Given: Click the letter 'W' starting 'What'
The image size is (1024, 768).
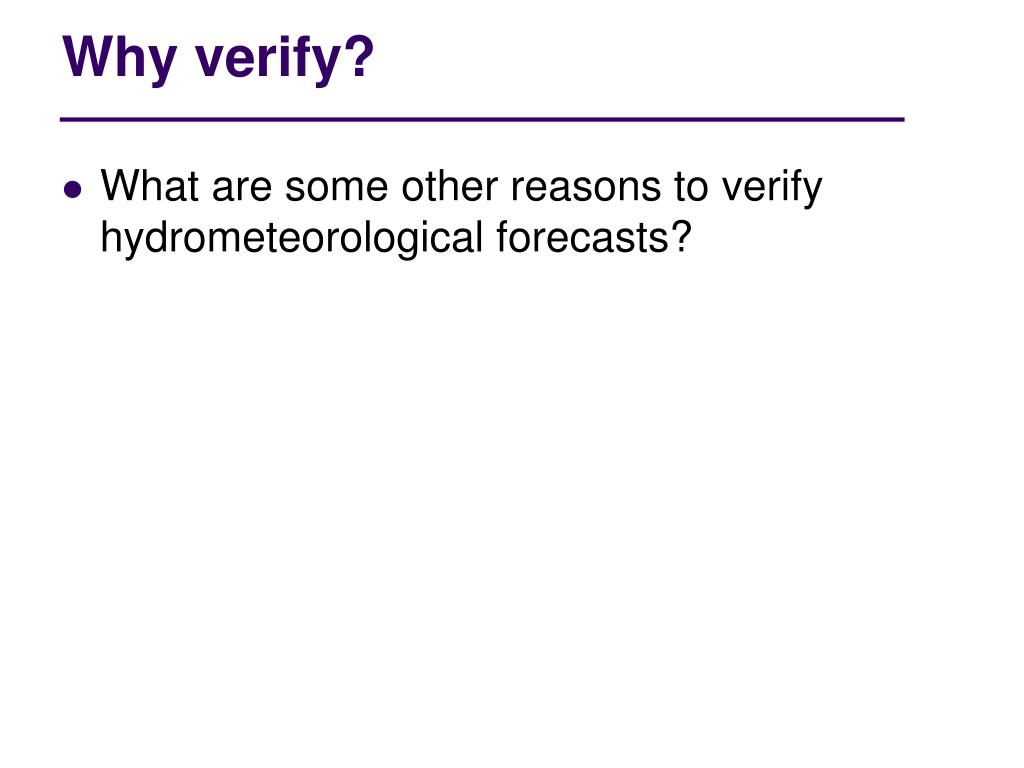Looking at the screenshot, I should tap(118, 186).
